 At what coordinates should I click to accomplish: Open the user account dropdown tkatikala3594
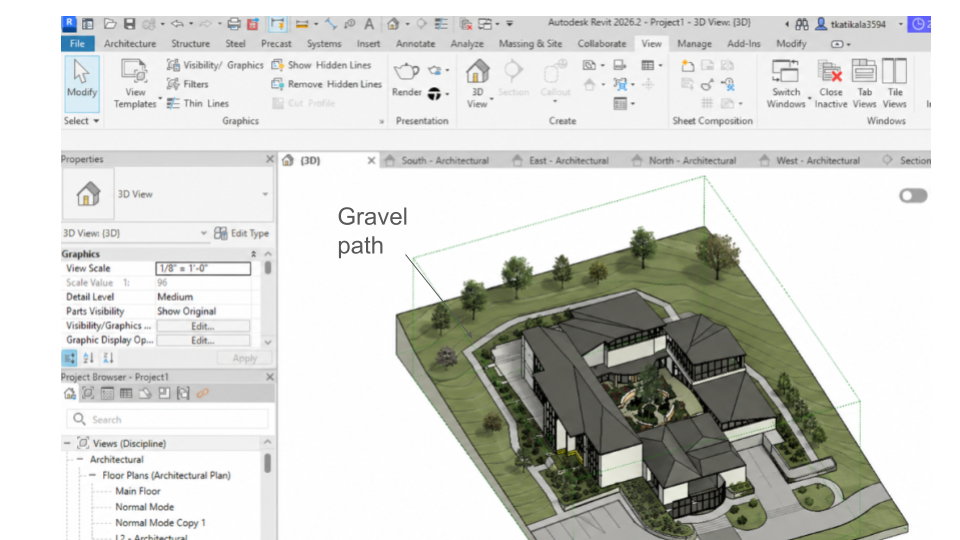(x=900, y=24)
